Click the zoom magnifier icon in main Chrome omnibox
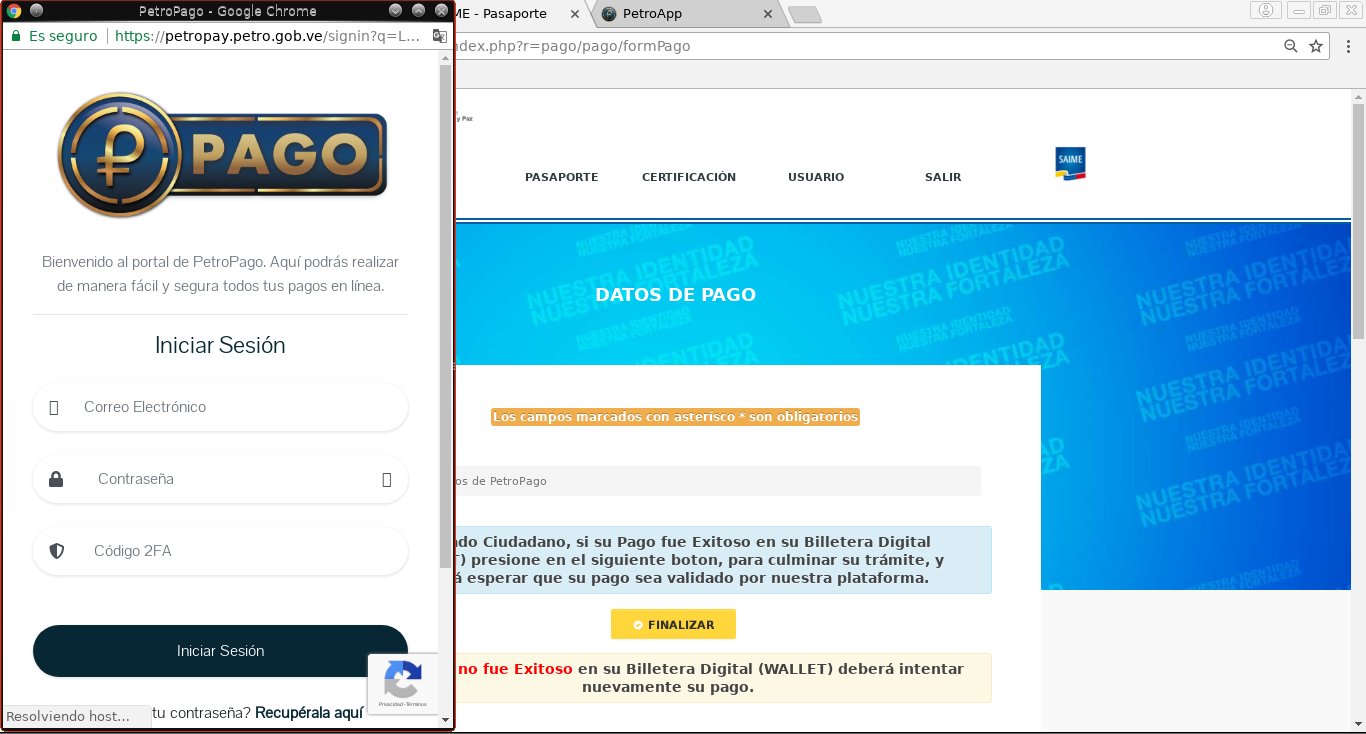 tap(1291, 46)
